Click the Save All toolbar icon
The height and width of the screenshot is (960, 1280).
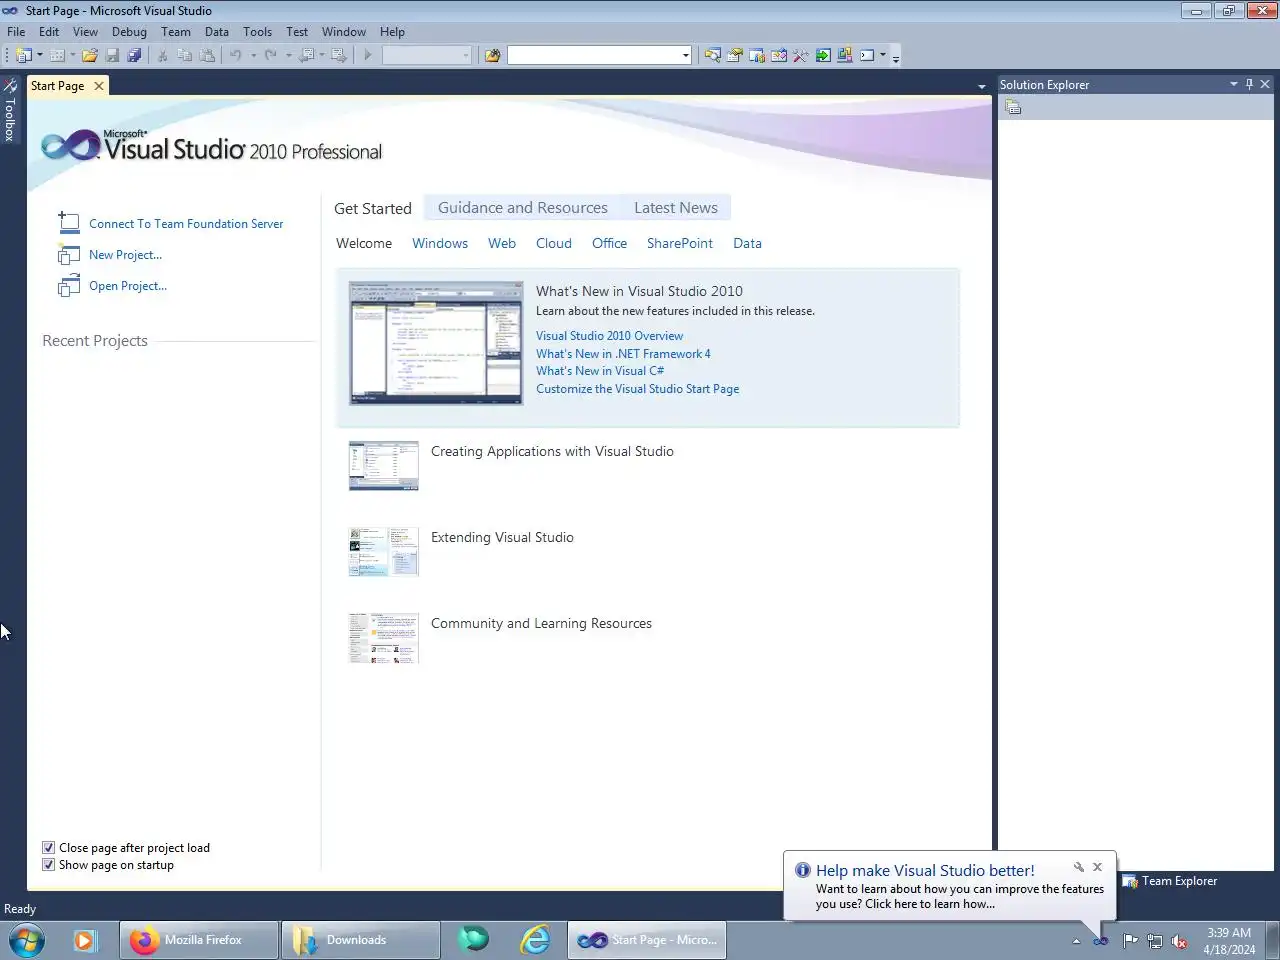[x=134, y=55]
